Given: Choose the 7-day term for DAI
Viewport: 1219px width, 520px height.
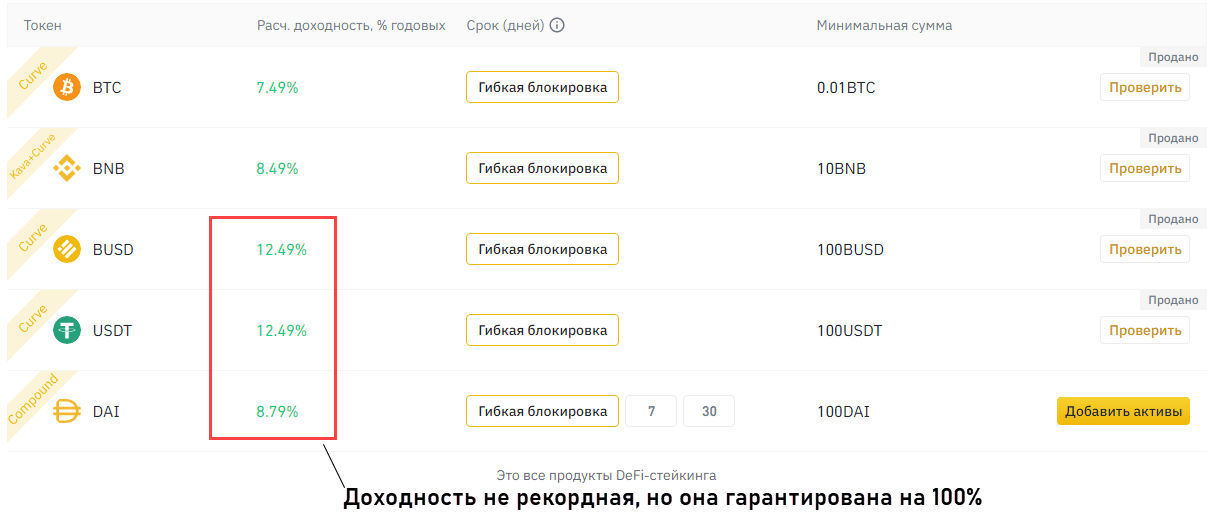Looking at the screenshot, I should pos(651,411).
